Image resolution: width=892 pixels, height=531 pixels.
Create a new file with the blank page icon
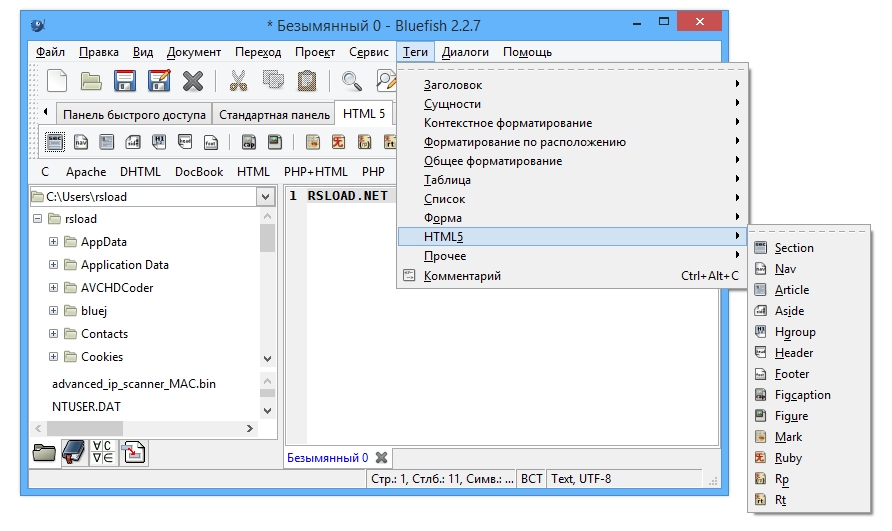click(56, 81)
